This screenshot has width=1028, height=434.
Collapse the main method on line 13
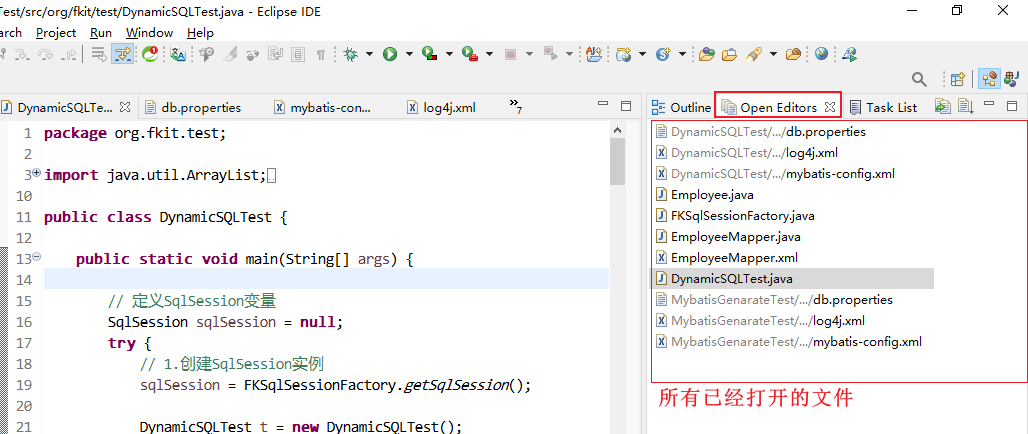pos(37,257)
